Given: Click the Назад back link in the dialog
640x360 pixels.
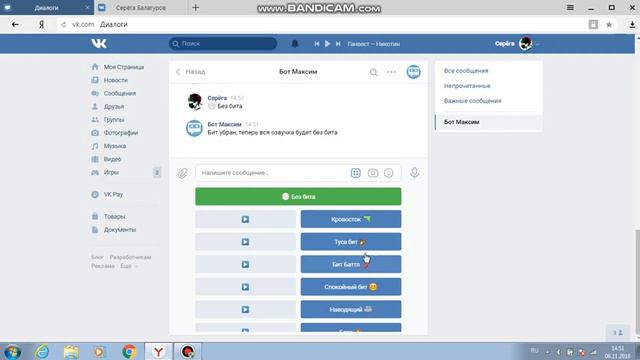Looking at the screenshot, I should coord(191,71).
